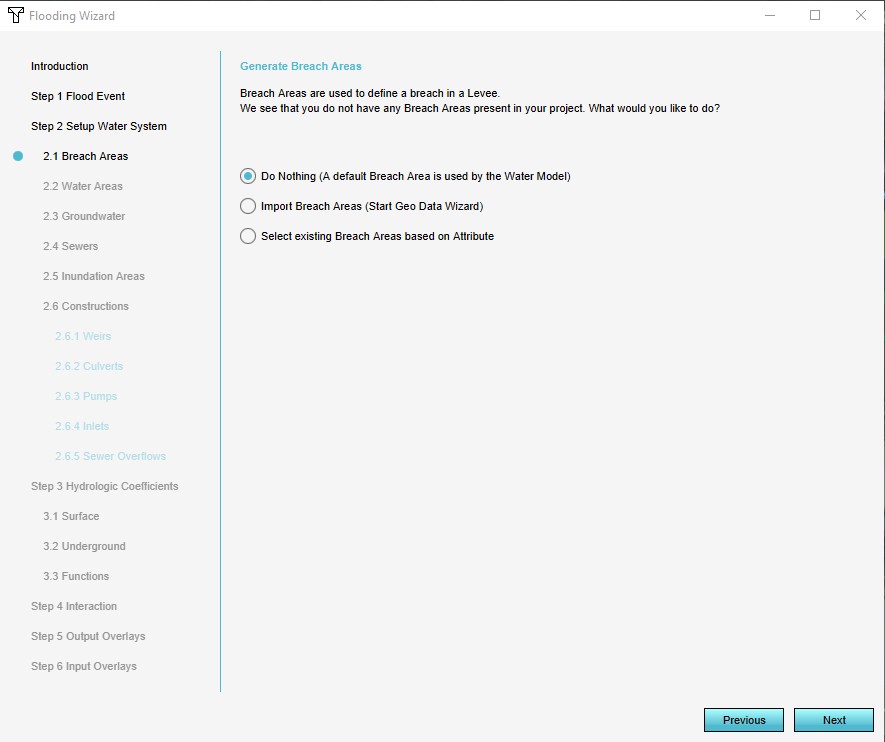Choose Import Breach Areas radio option
Image resolution: width=885 pixels, height=742 pixels.
pos(248,206)
